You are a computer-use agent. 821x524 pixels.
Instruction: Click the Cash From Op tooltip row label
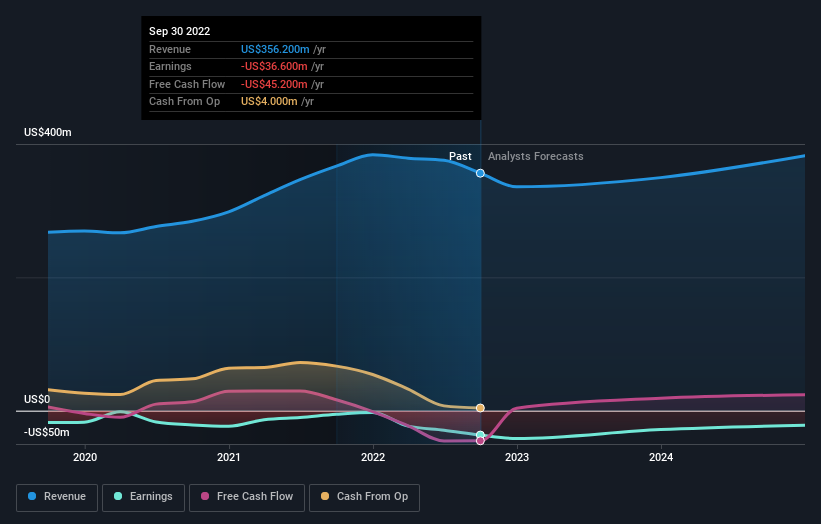[x=184, y=102]
